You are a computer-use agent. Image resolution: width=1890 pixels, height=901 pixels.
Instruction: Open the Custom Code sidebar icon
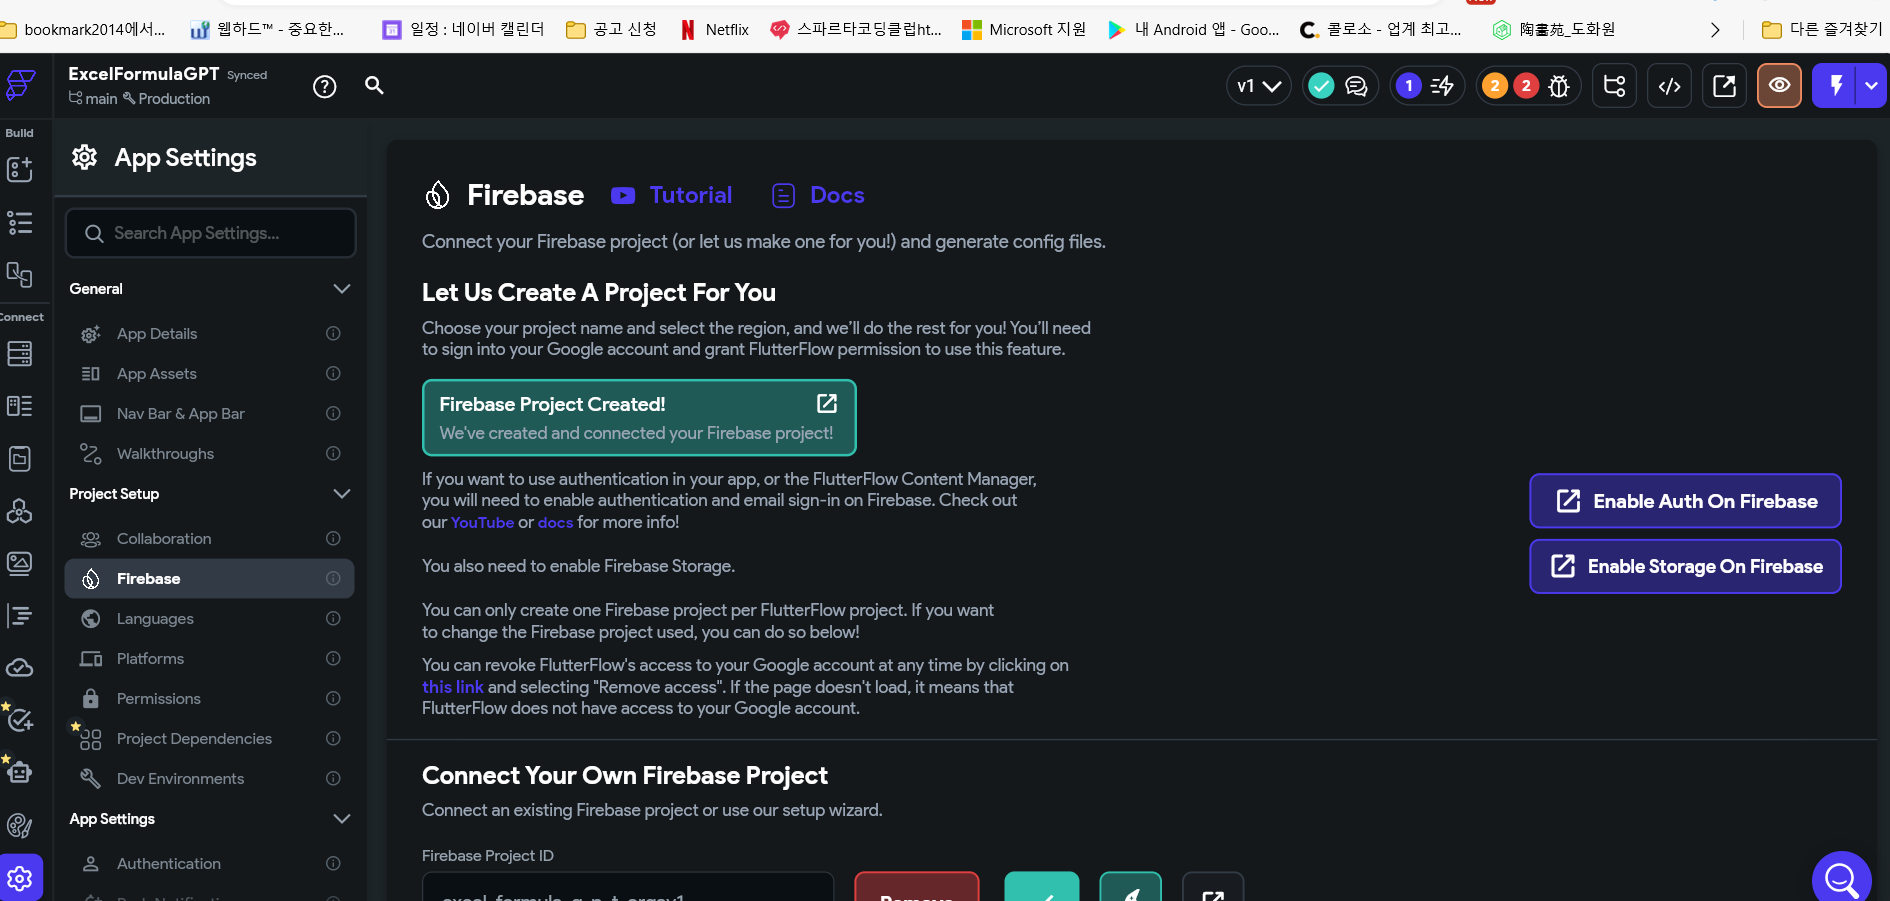[20, 616]
